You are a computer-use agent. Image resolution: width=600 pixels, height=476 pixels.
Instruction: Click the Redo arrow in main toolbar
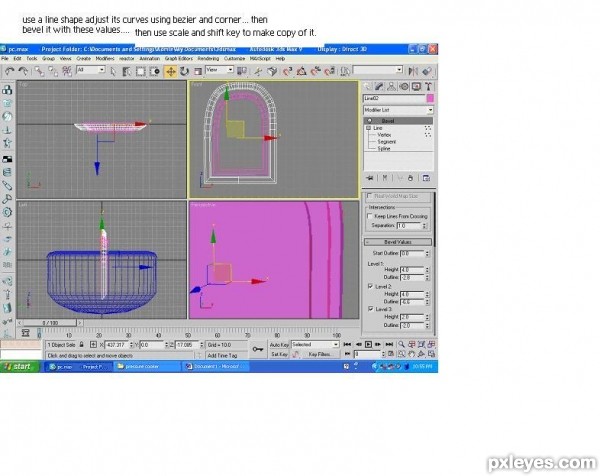pos(23,71)
